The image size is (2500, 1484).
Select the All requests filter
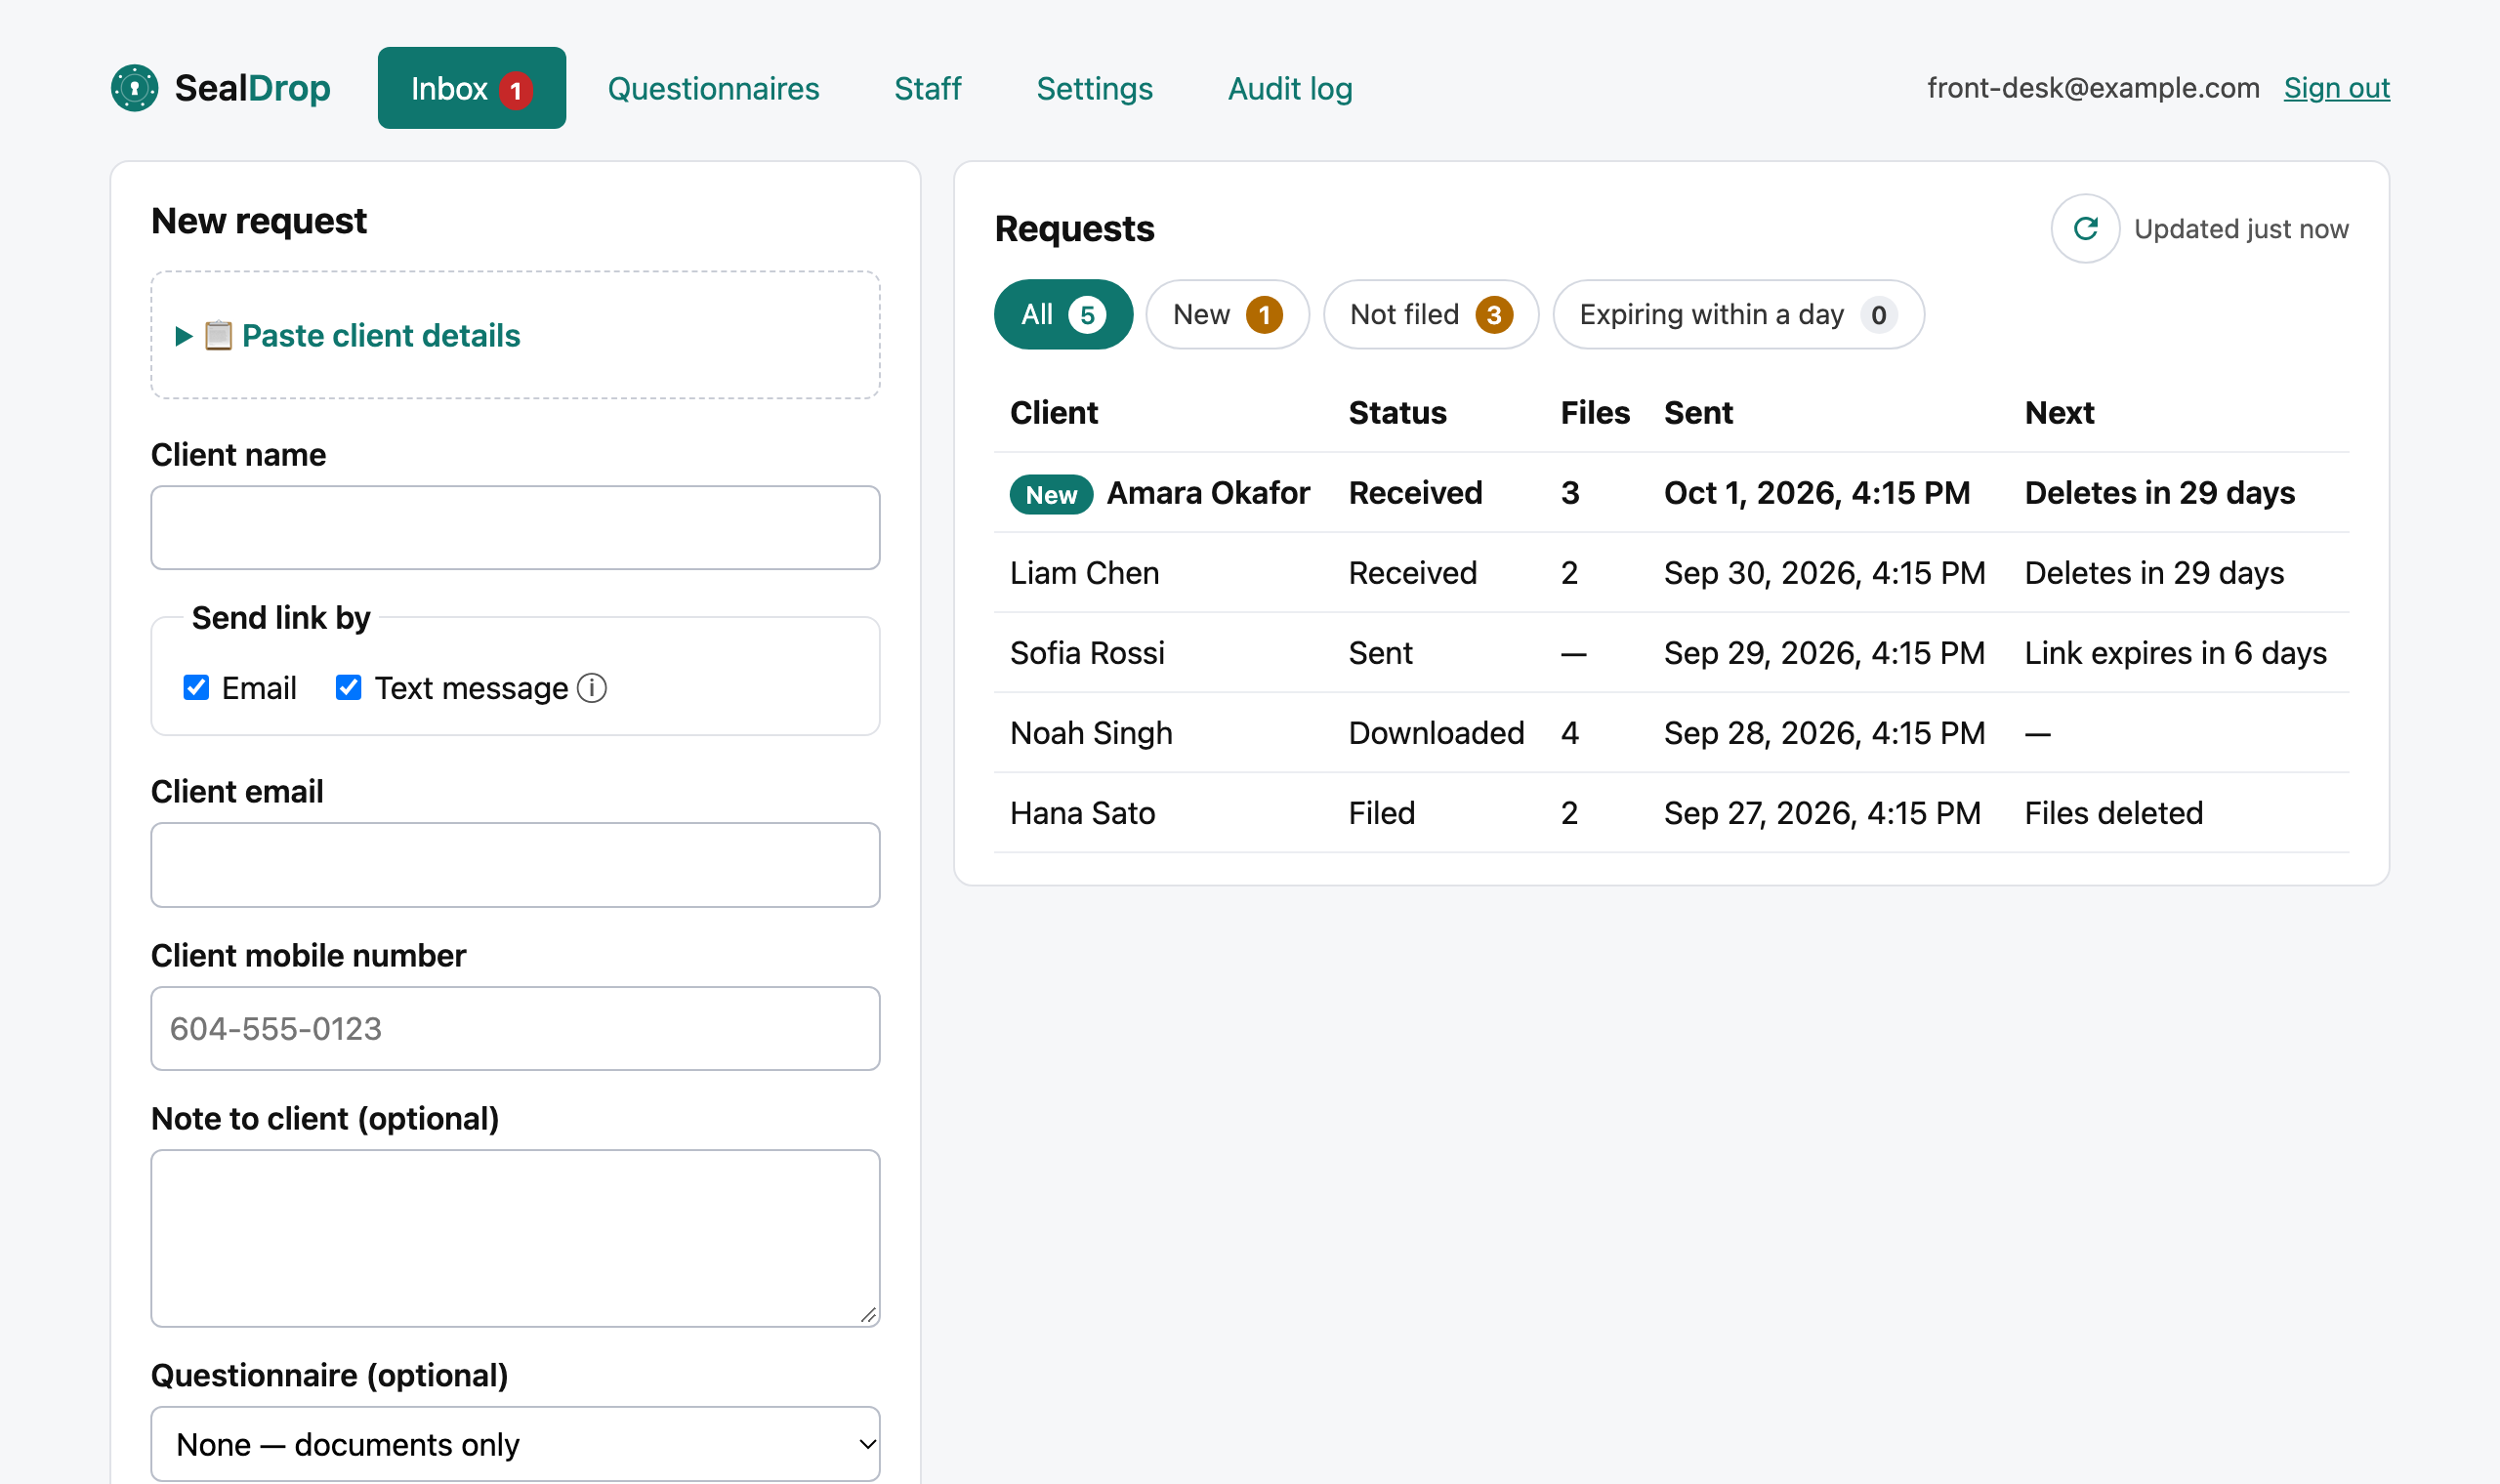(1063, 314)
